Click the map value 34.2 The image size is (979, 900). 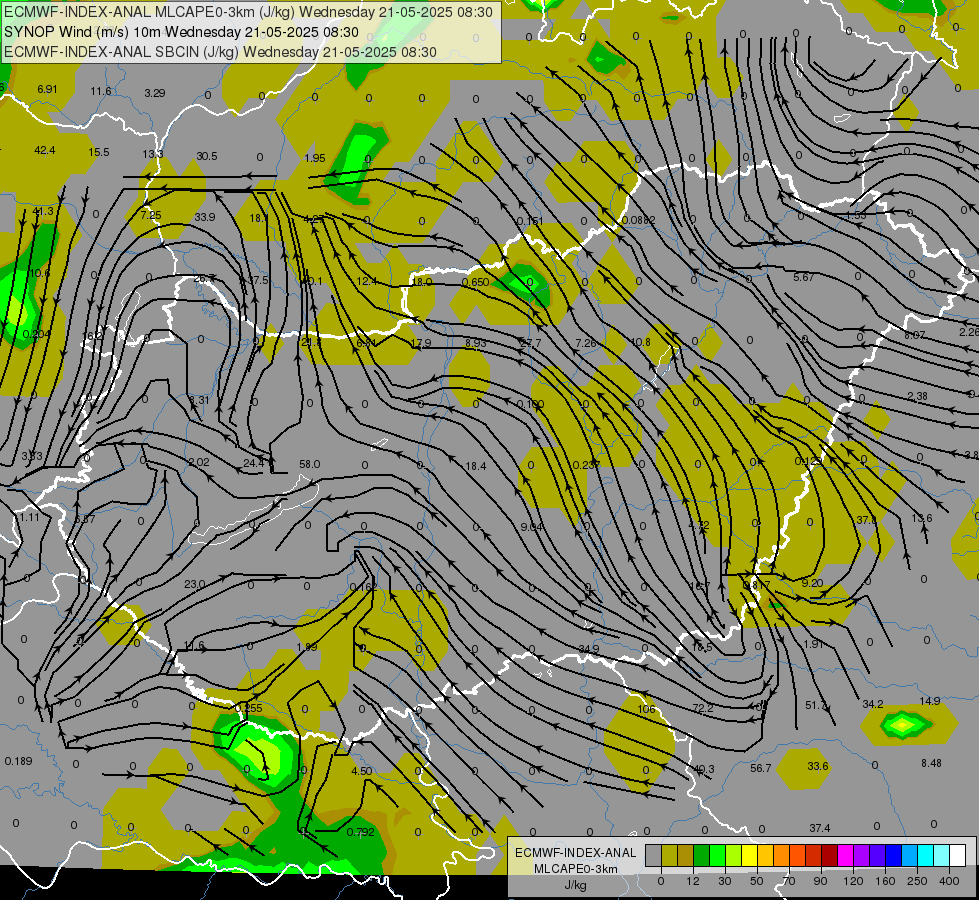tap(872, 705)
